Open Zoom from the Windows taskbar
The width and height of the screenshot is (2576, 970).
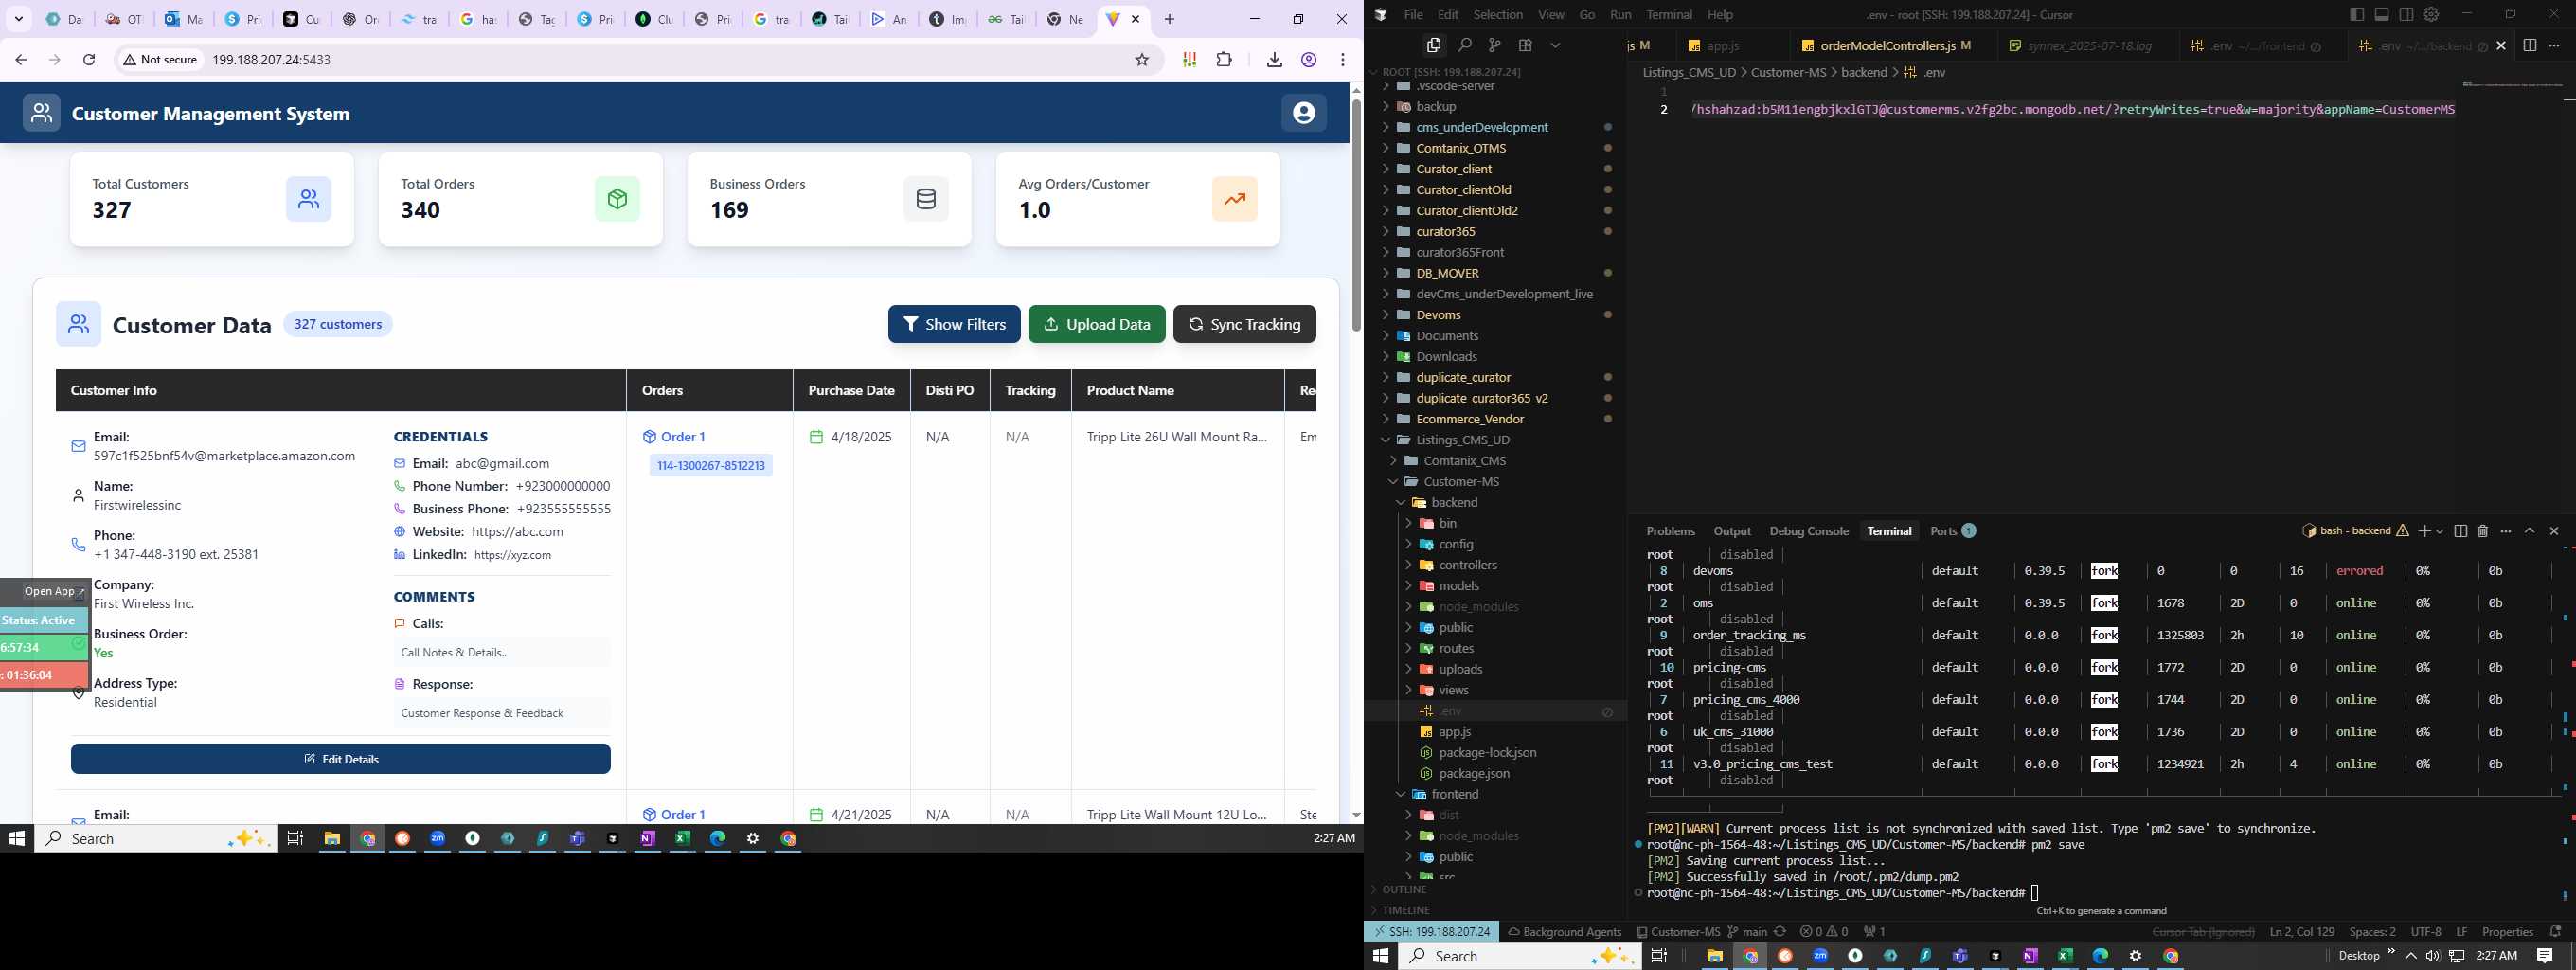point(1820,956)
